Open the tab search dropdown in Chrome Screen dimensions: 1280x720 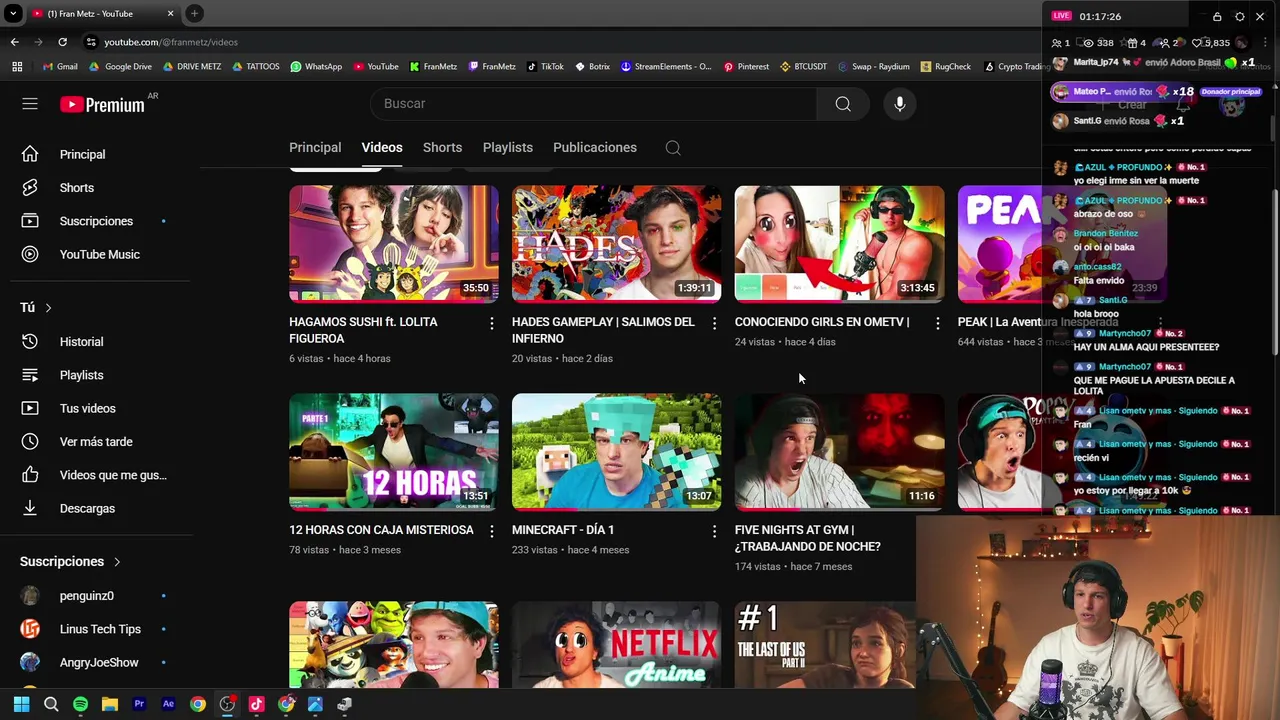13,14
